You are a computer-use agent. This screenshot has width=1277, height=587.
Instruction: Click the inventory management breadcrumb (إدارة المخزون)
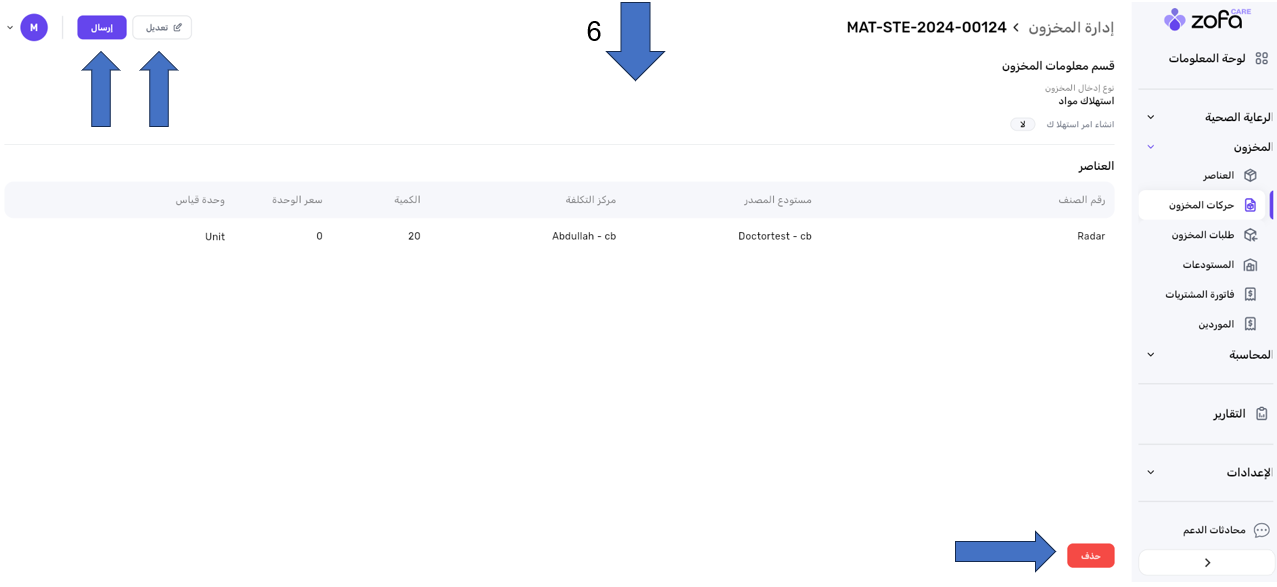(1071, 27)
